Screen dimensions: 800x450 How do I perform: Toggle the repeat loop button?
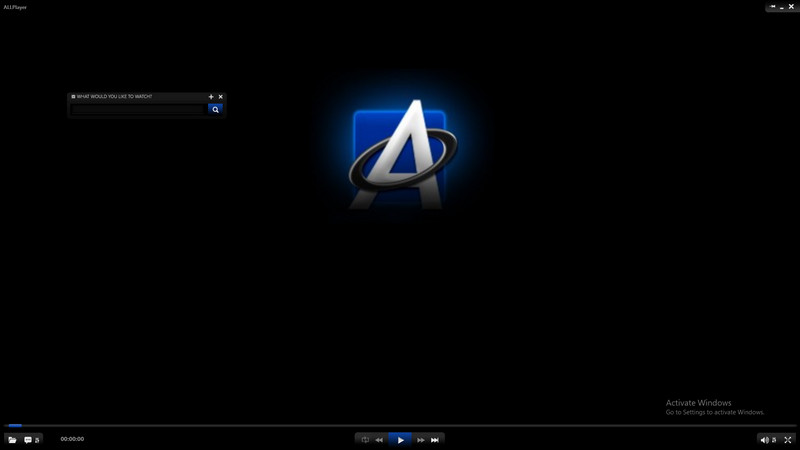point(365,440)
